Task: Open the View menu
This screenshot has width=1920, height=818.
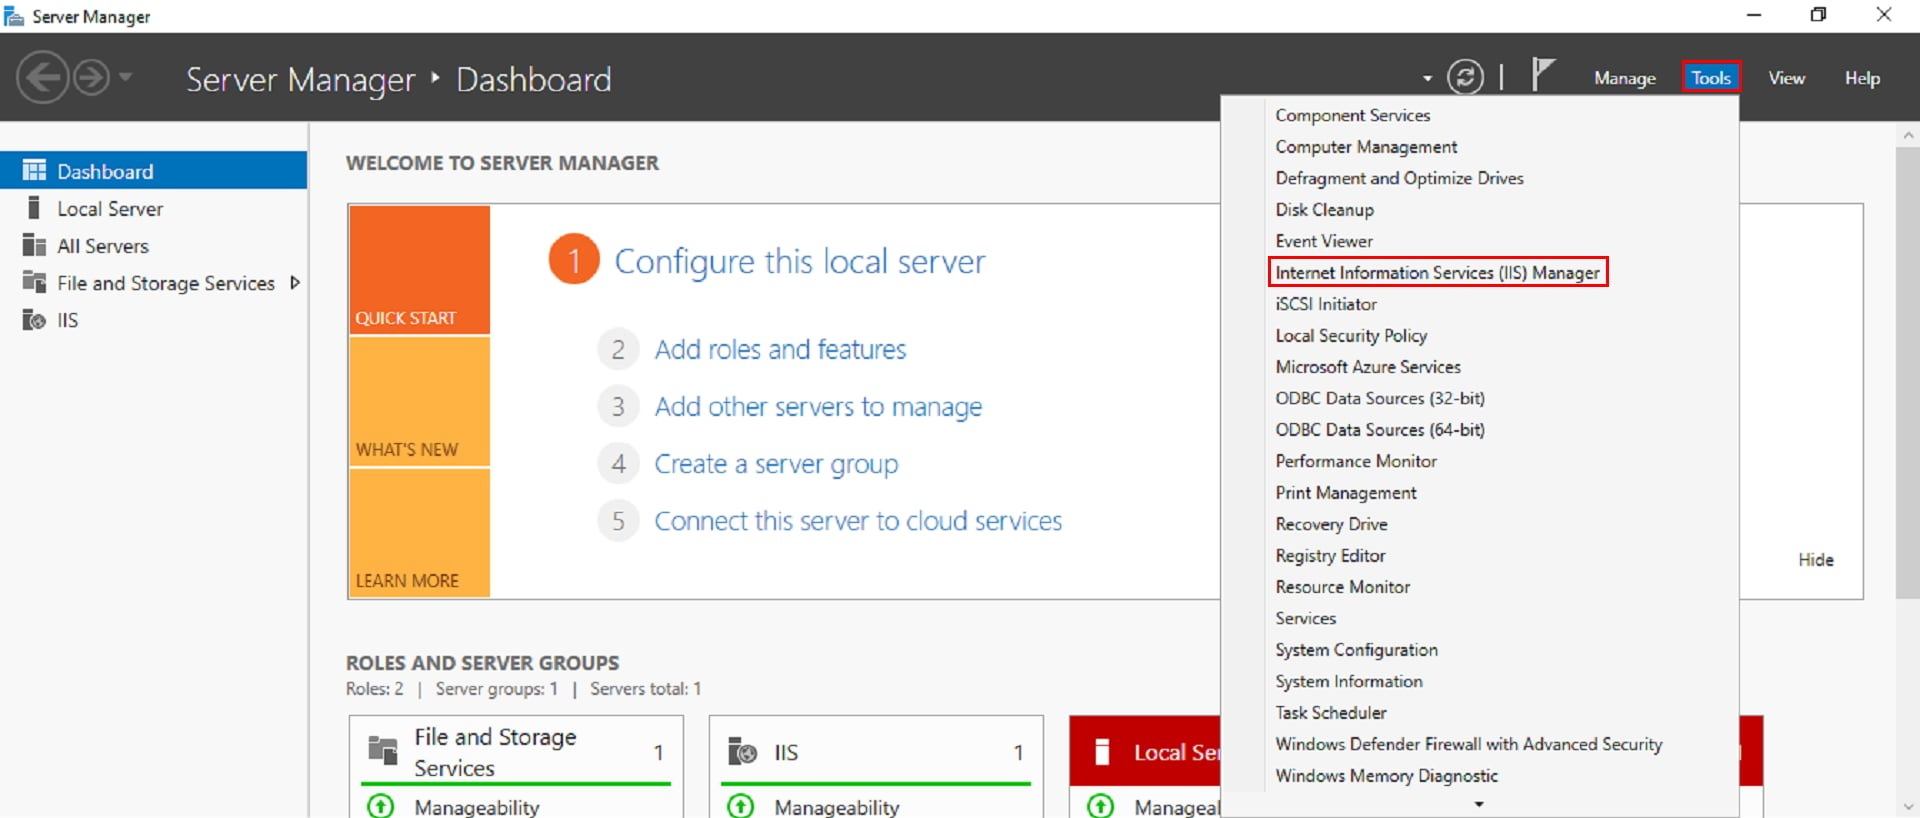Action: pos(1786,78)
